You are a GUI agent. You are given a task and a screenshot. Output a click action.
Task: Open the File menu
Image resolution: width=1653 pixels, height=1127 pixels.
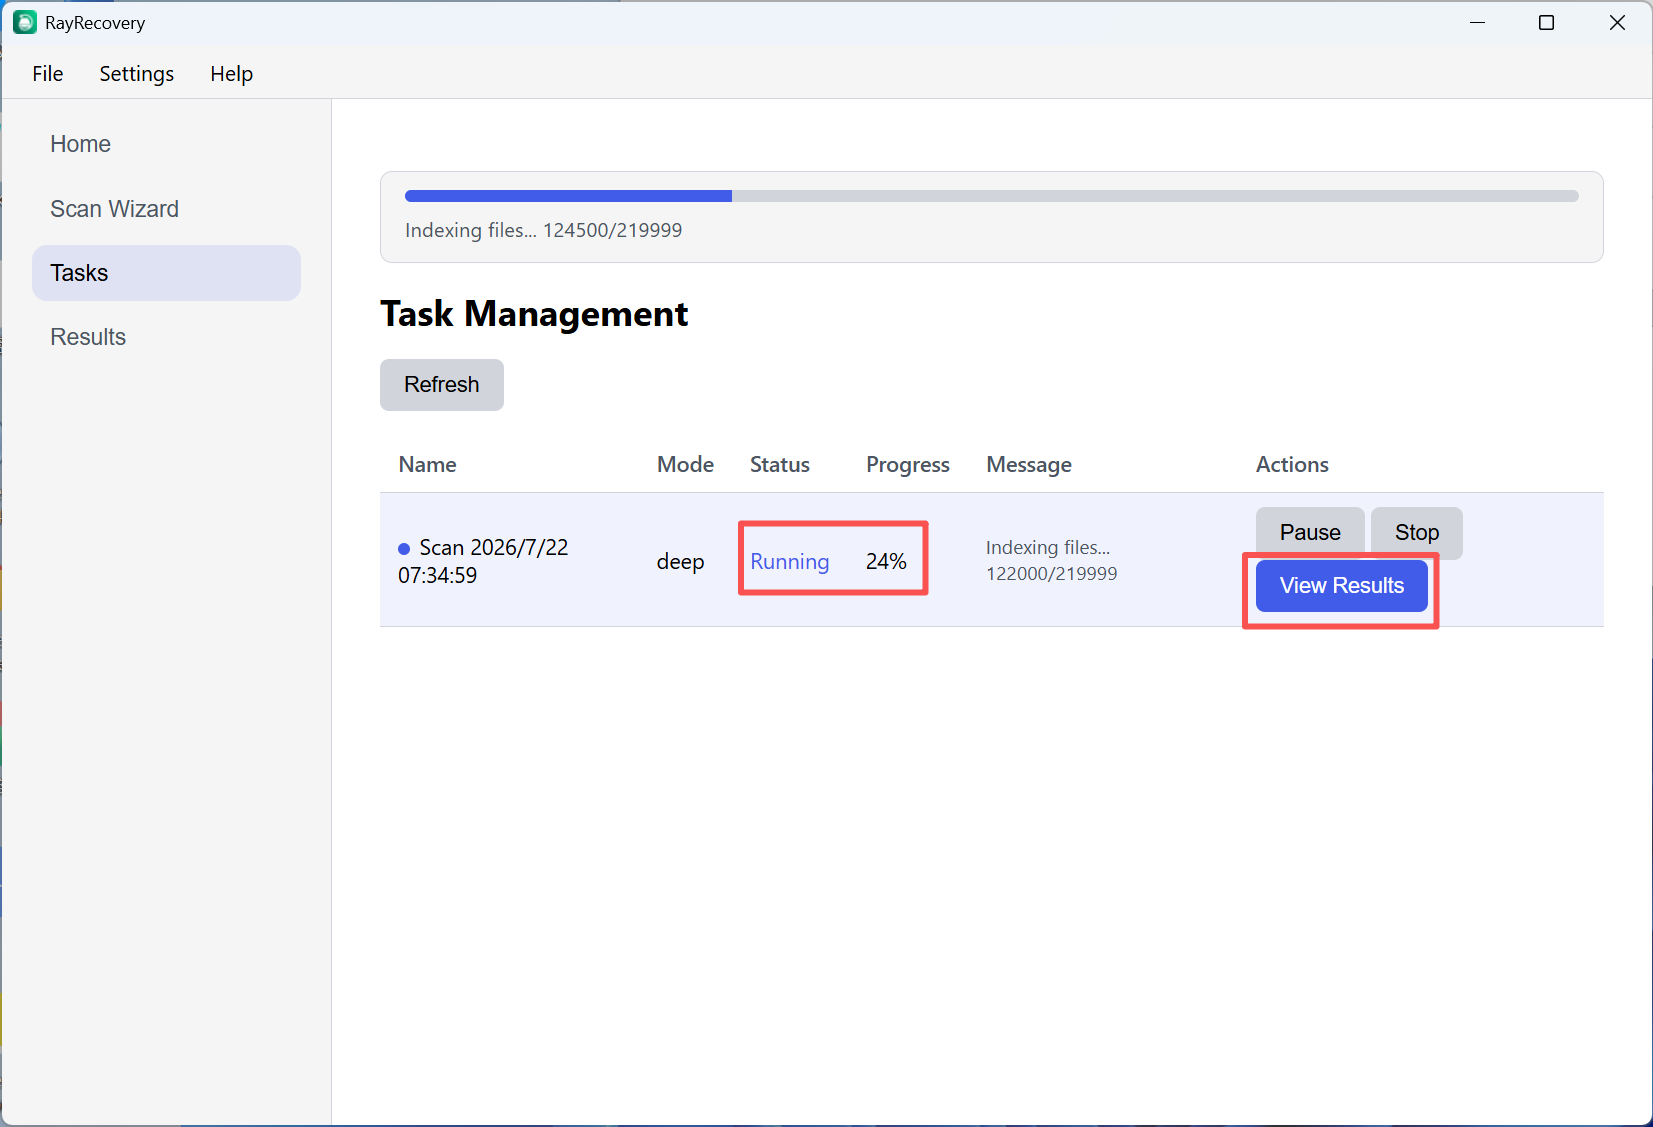(47, 74)
